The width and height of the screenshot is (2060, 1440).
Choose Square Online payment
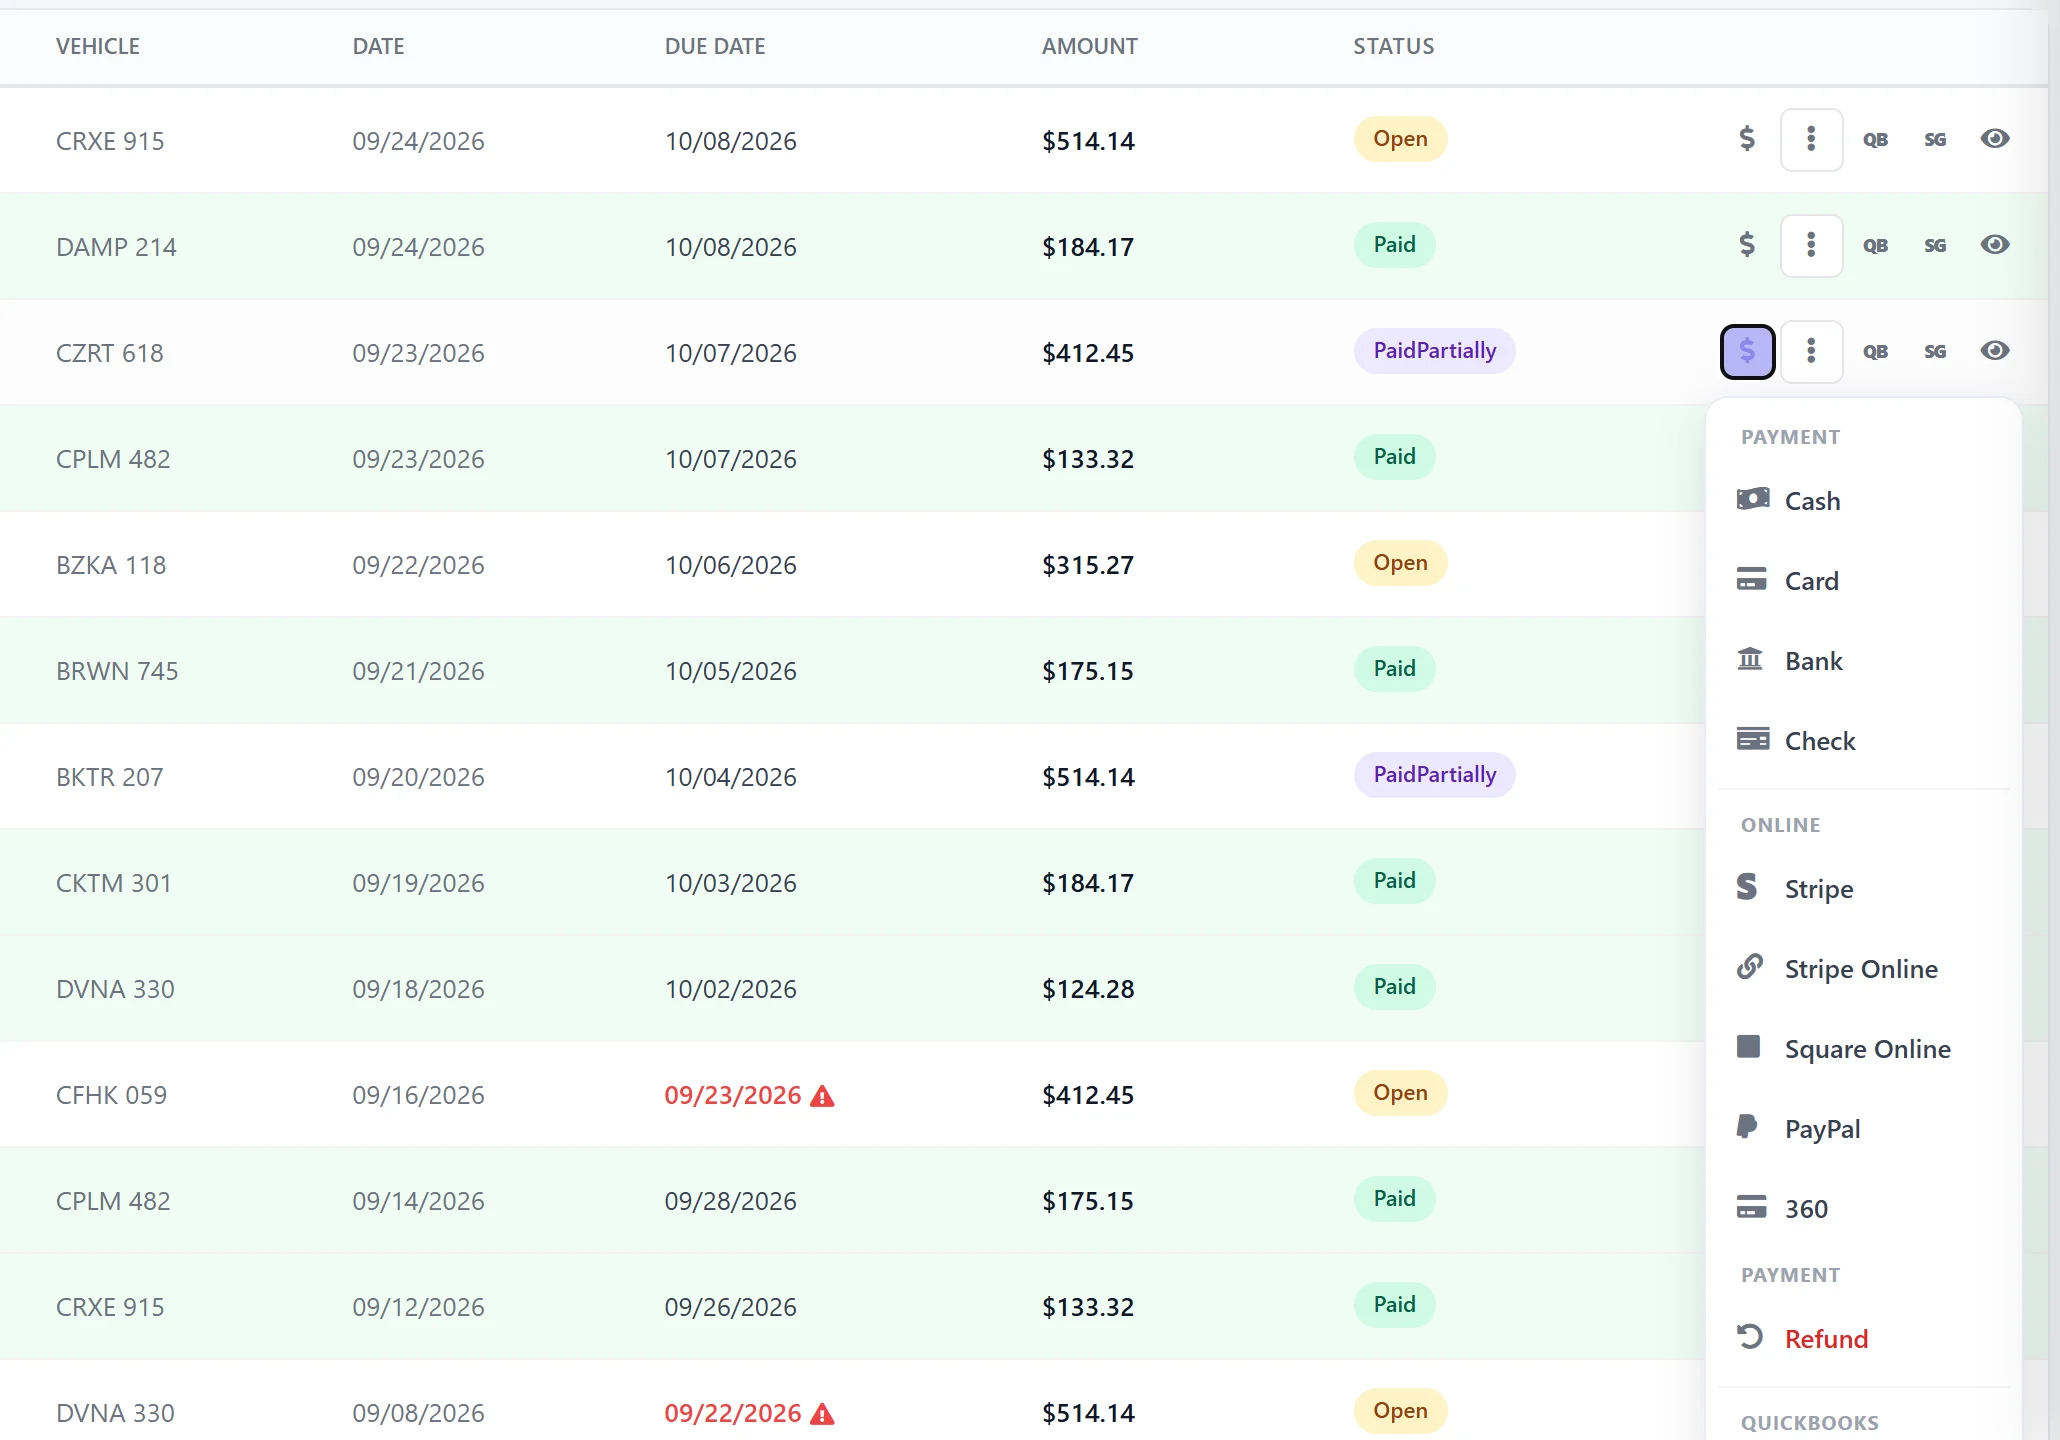point(1863,1049)
